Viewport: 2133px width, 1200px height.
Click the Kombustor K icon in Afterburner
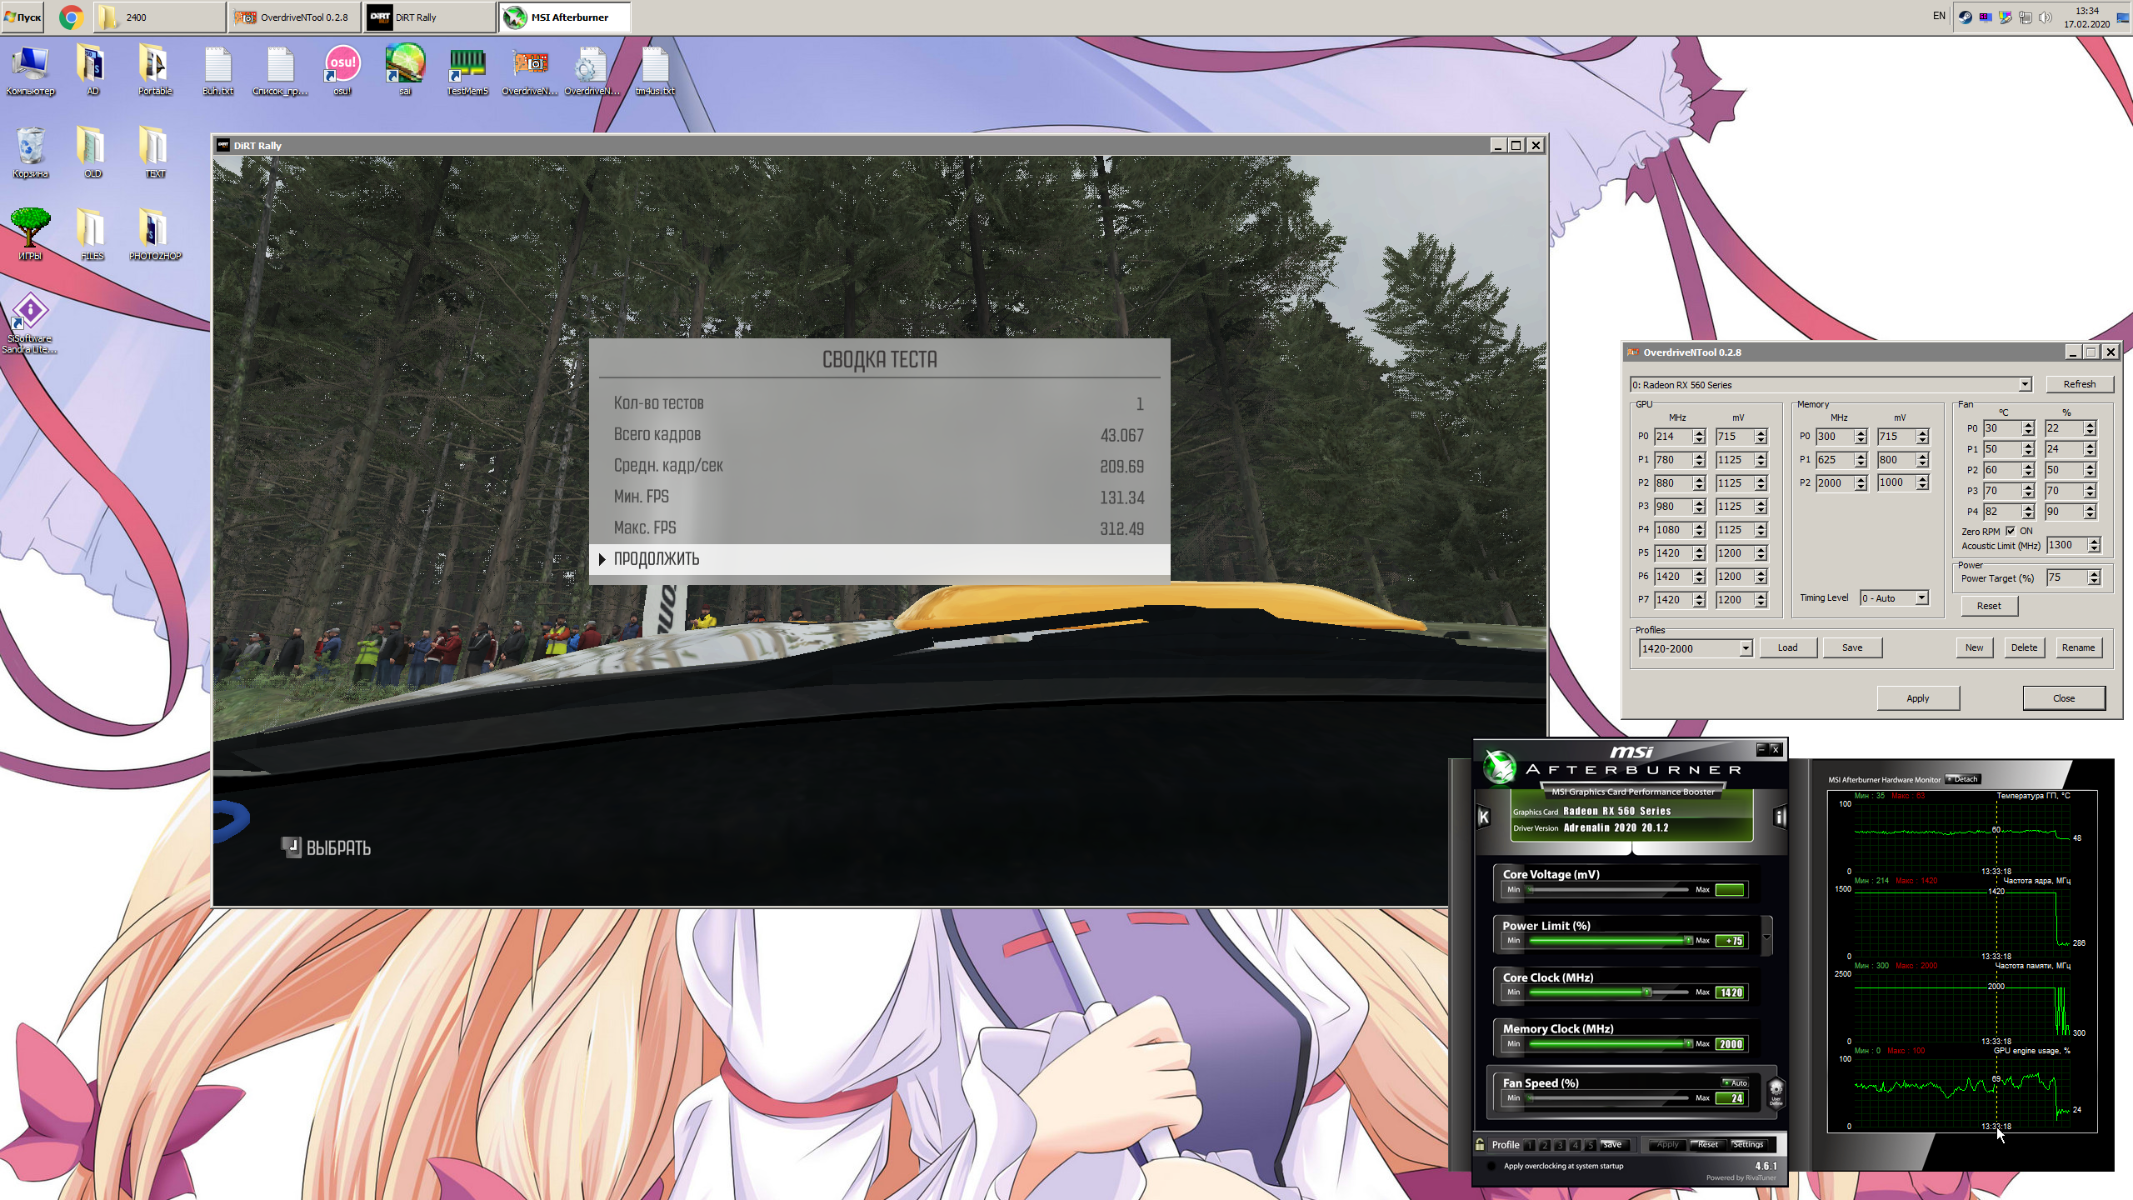1484,817
